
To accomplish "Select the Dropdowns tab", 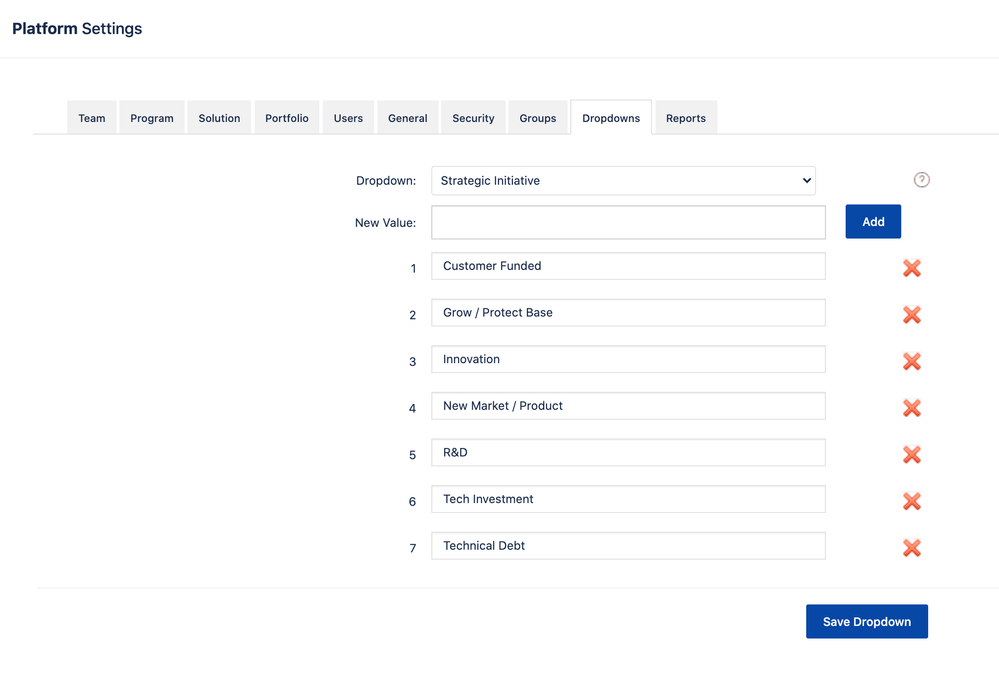I will [x=611, y=118].
